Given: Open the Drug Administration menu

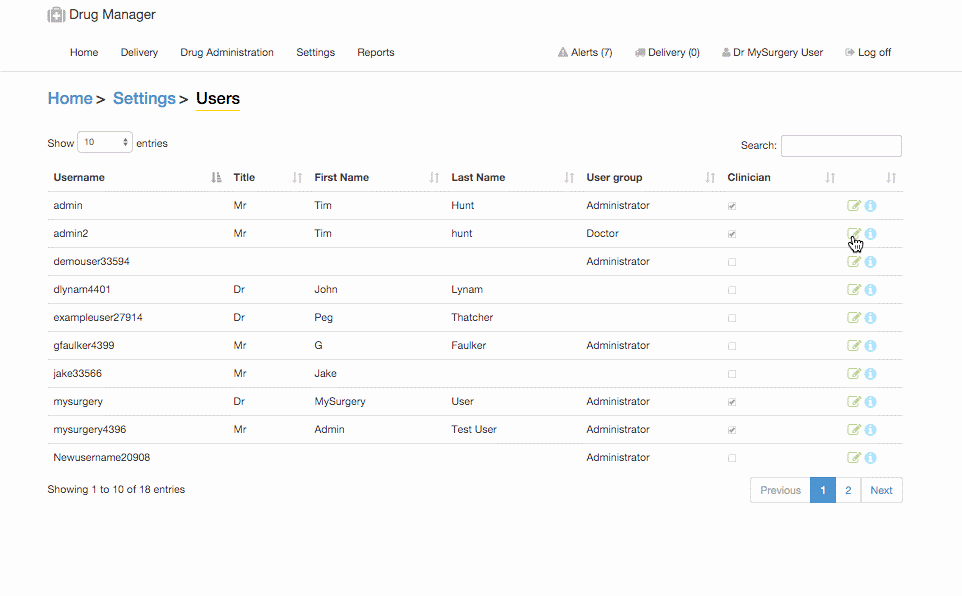Looking at the screenshot, I should tap(227, 52).
